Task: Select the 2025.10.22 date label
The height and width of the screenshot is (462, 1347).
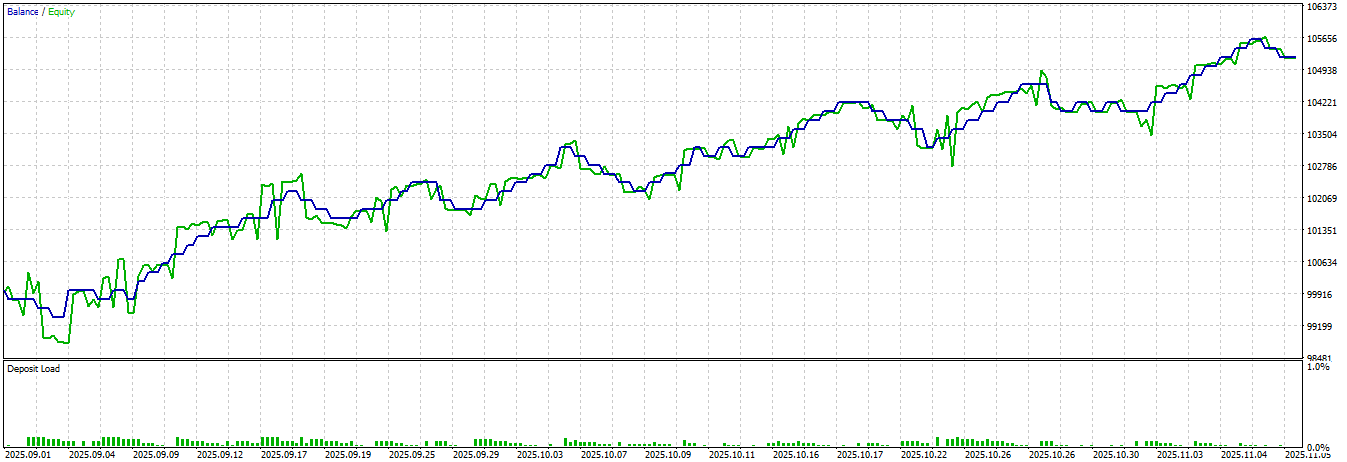Action: tap(924, 455)
